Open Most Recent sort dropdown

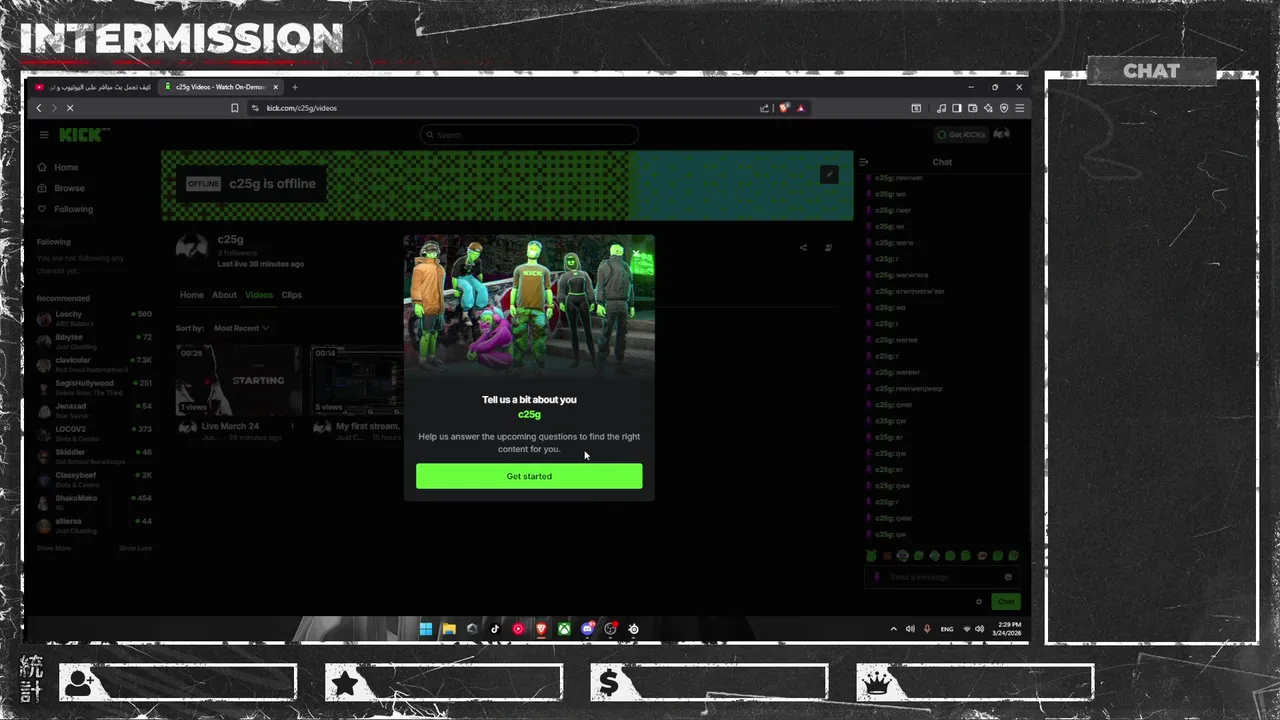tap(241, 328)
